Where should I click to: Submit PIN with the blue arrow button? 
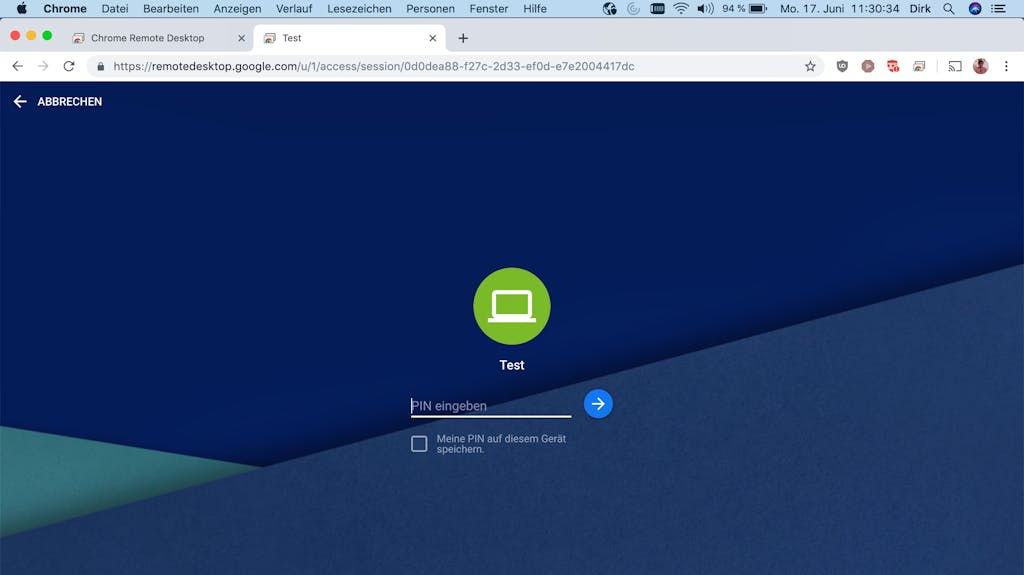(598, 404)
